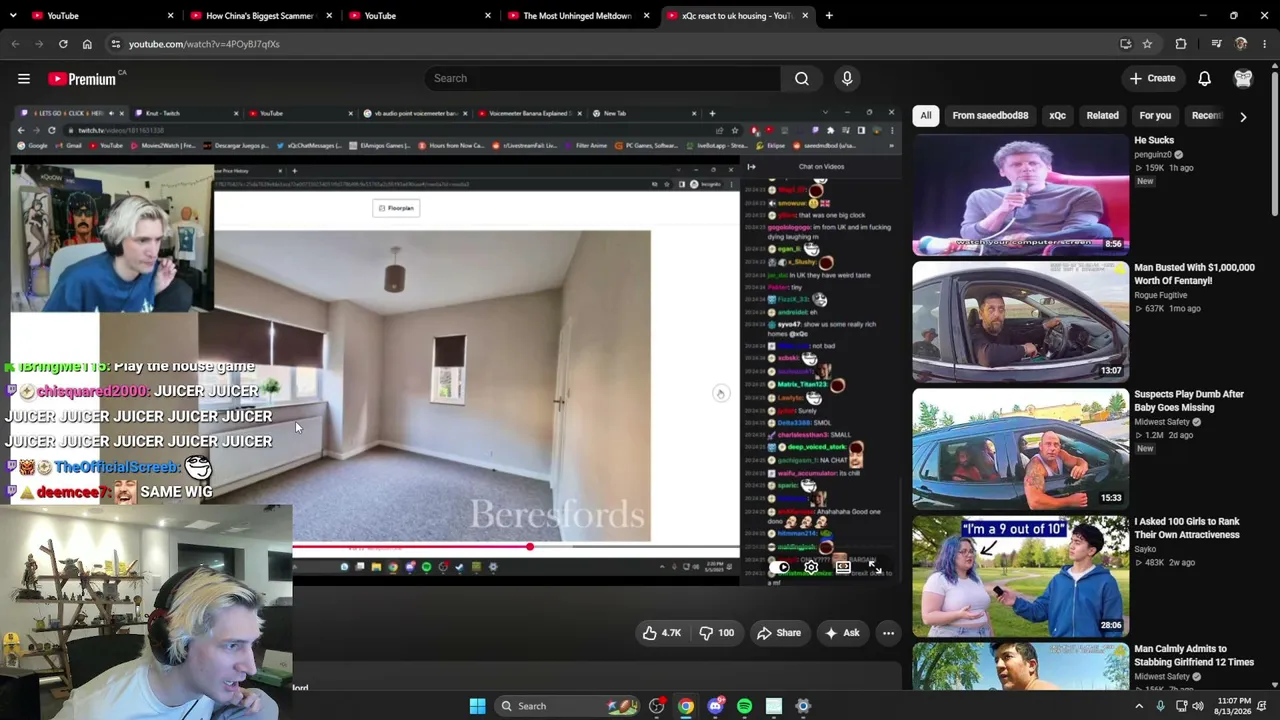
Task: Like the video with thumbs up
Action: pyautogui.click(x=662, y=633)
